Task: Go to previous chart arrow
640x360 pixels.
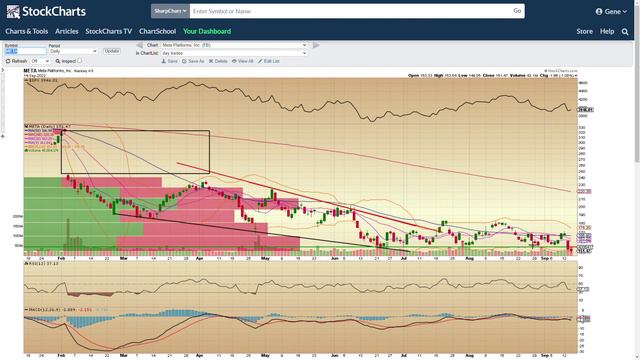Action: click(x=140, y=45)
